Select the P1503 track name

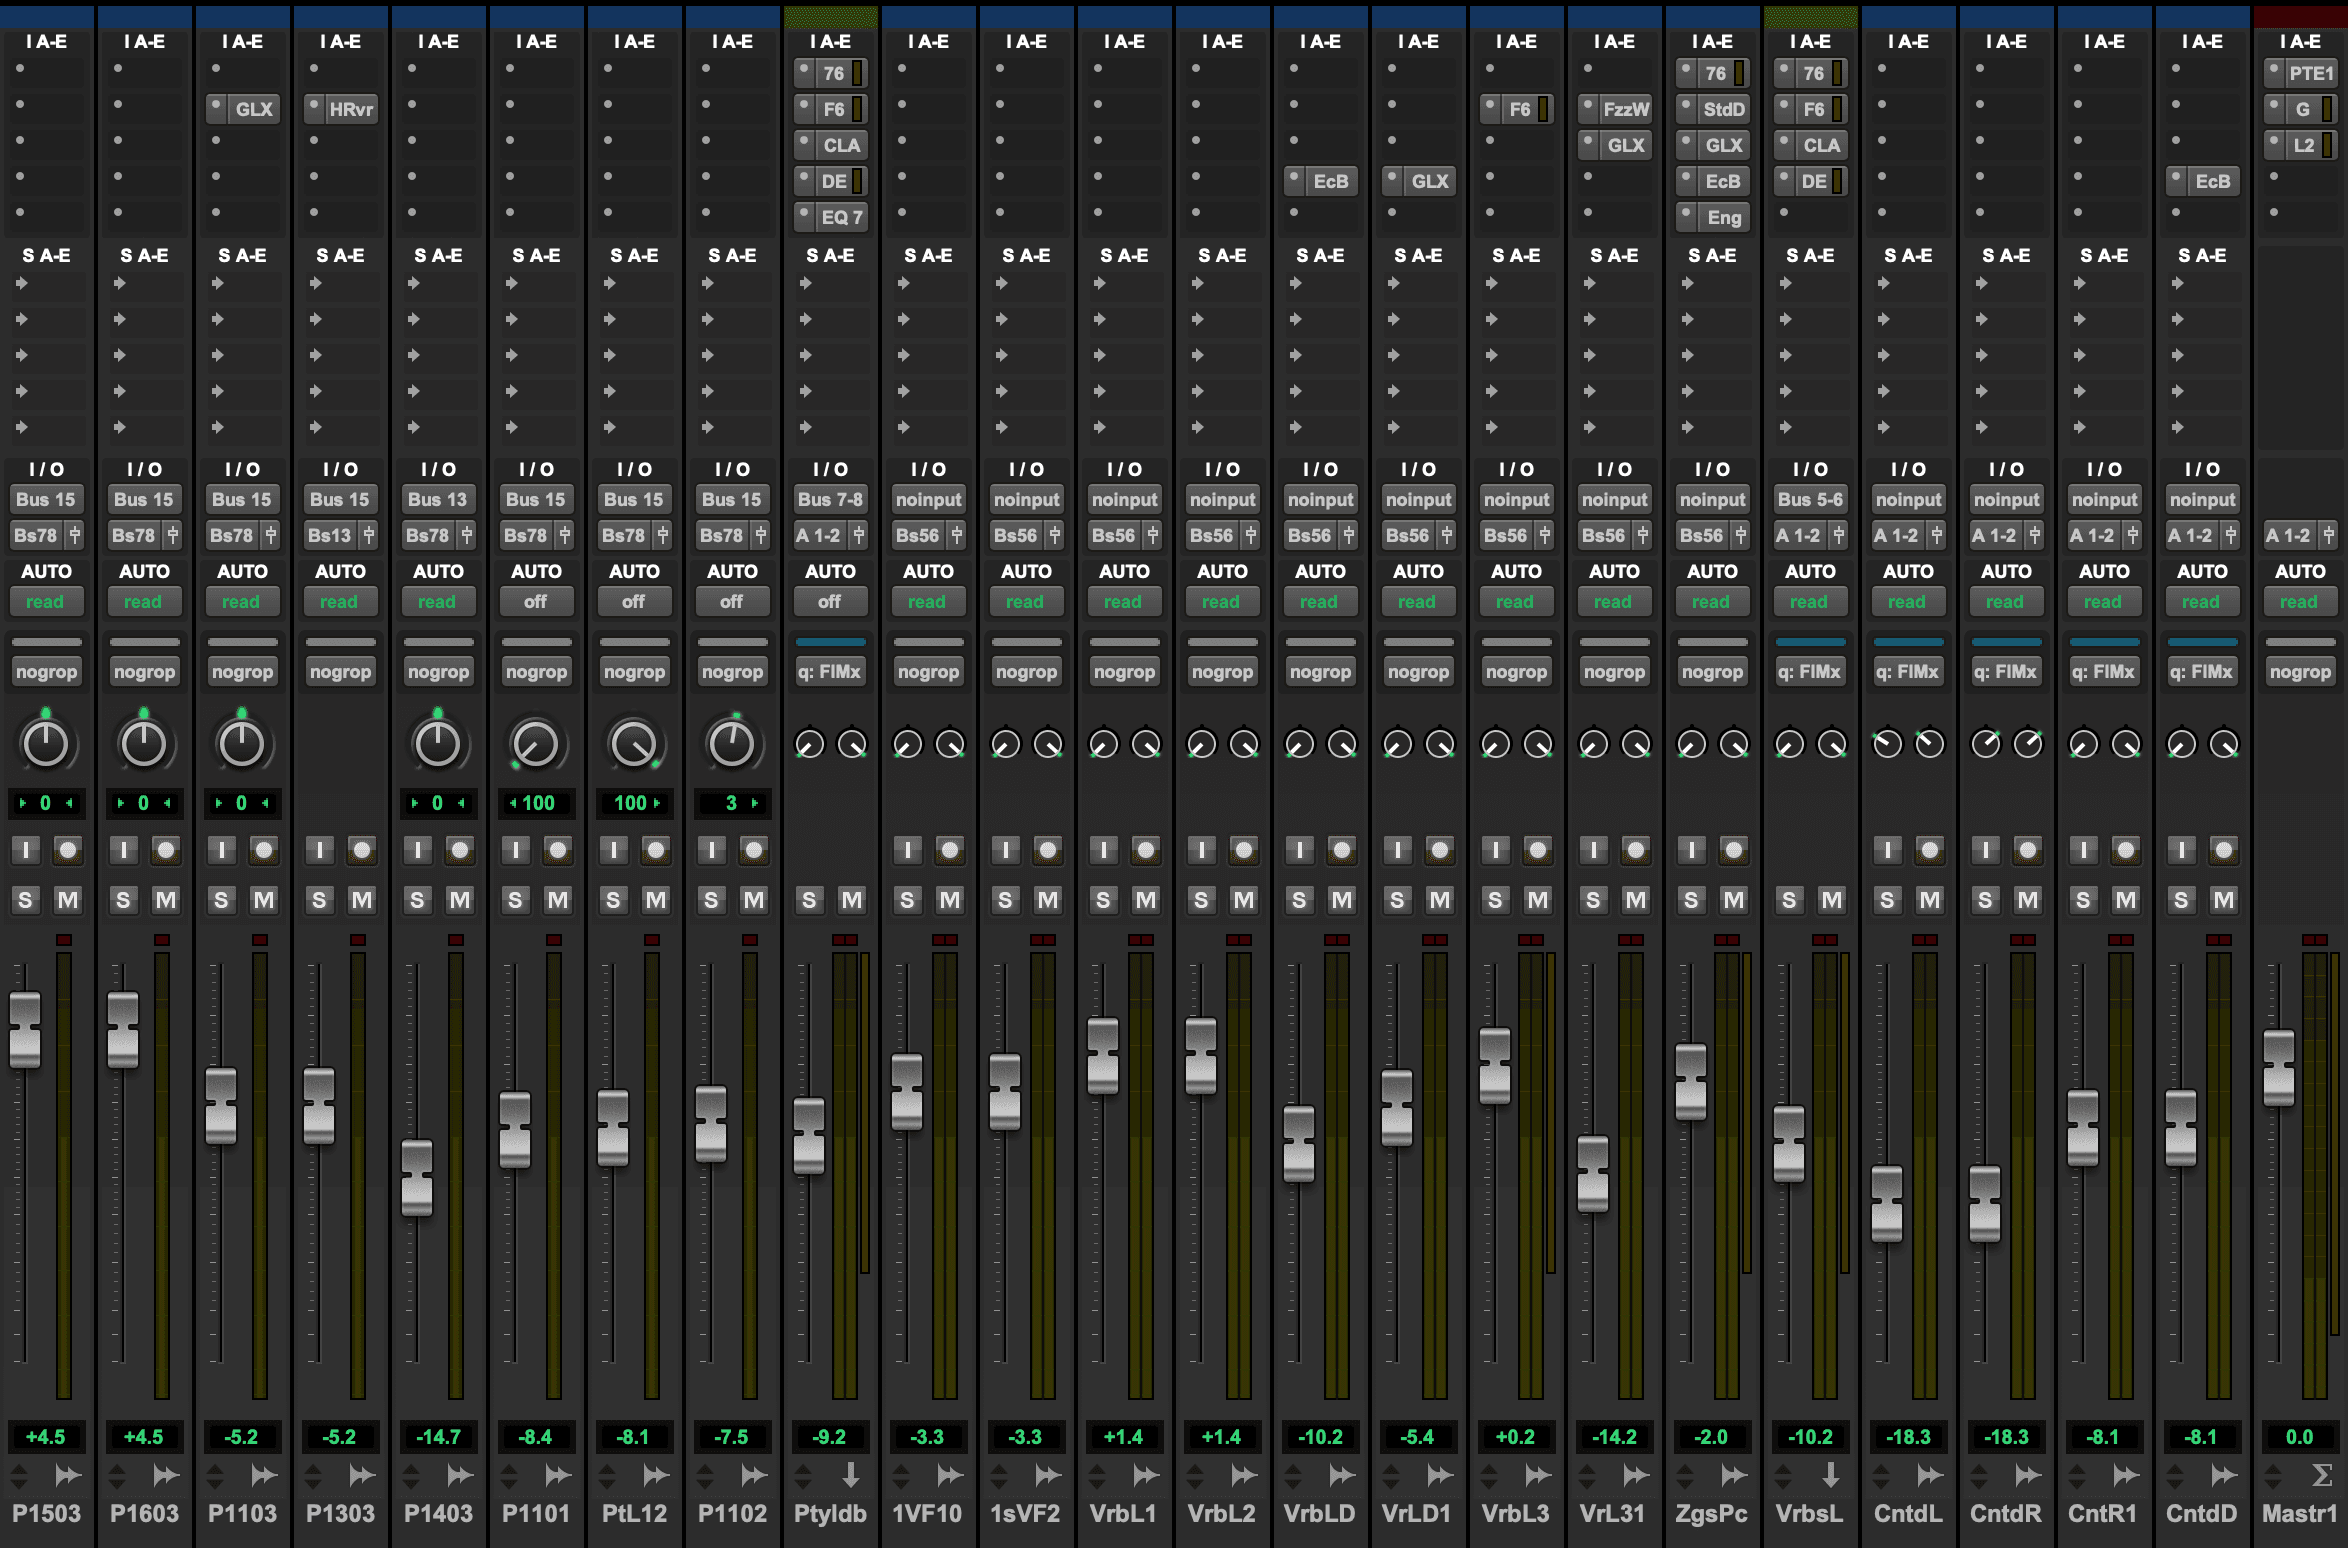[x=46, y=1513]
